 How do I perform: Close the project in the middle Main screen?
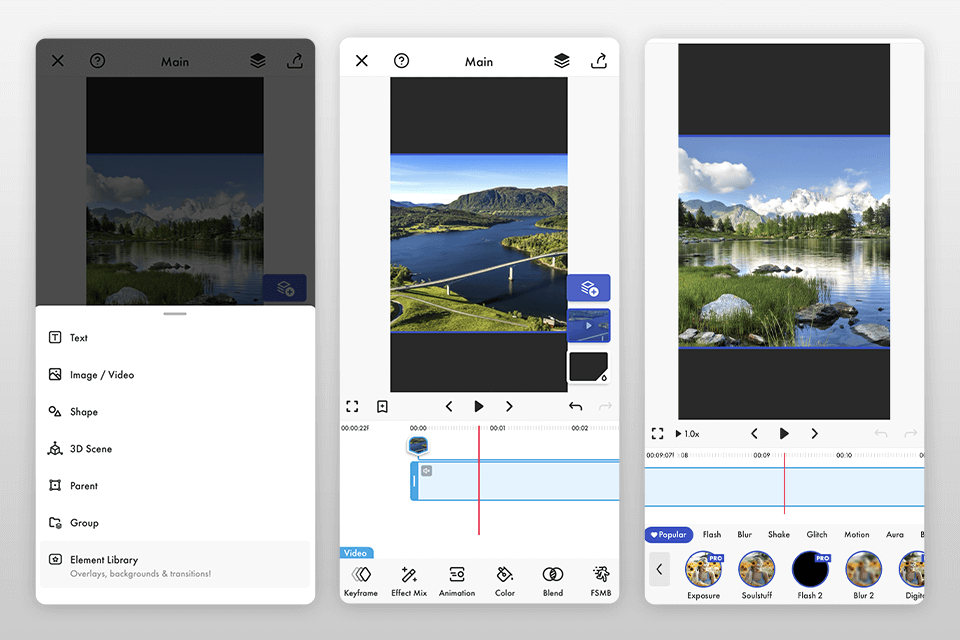(362, 61)
